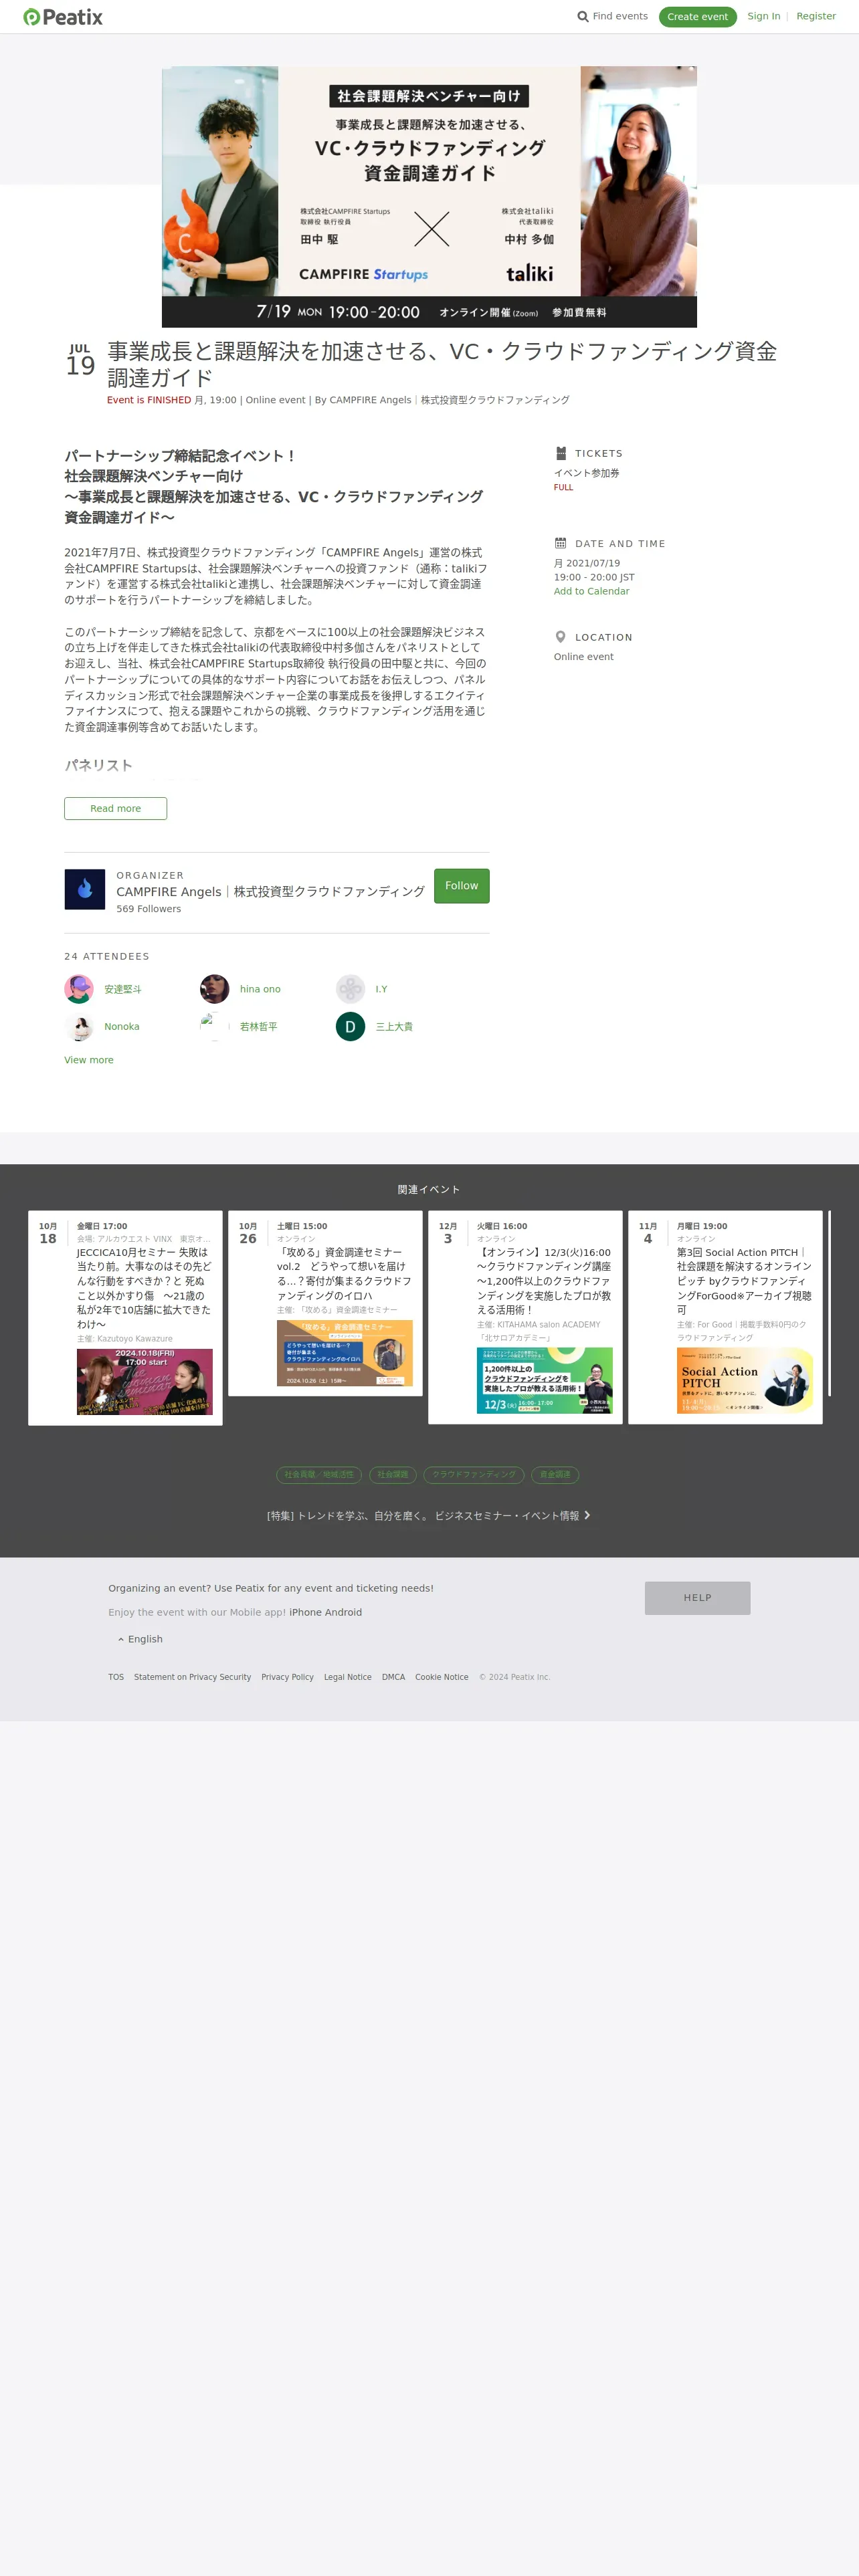Open 三上大貴 attendee name
Screen dimensions: 859x2576
tap(394, 1027)
